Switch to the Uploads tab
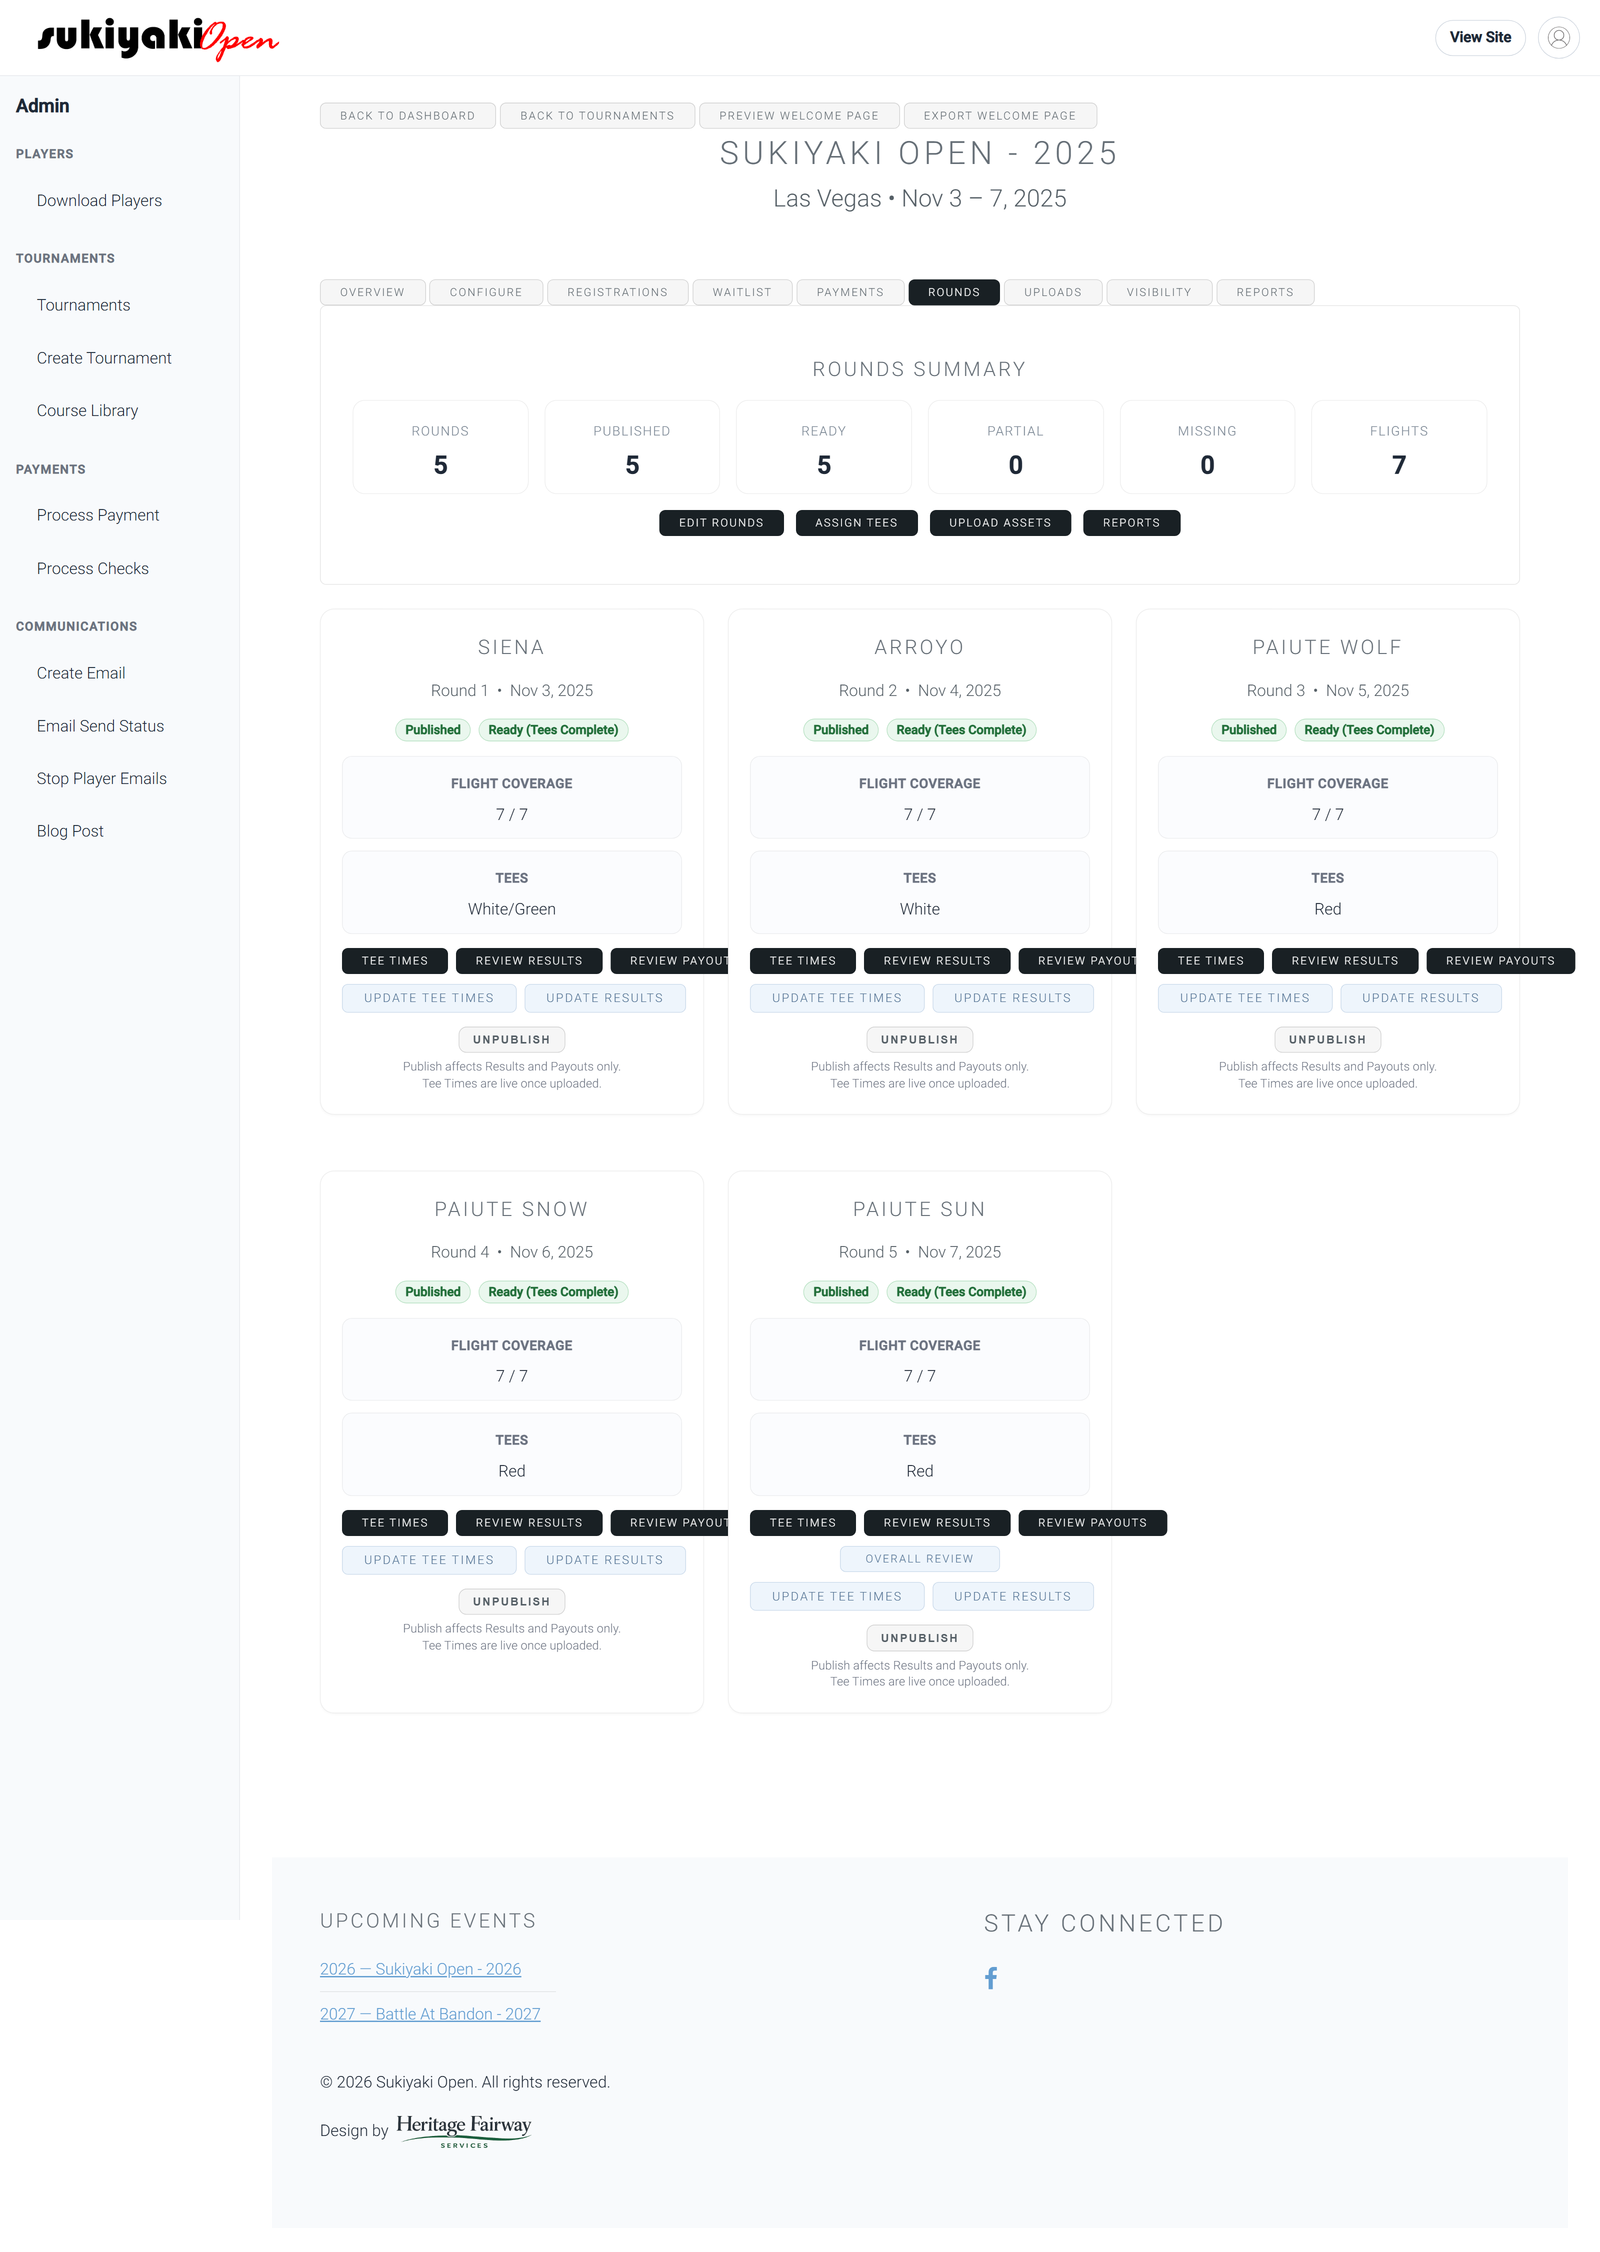 1053,292
